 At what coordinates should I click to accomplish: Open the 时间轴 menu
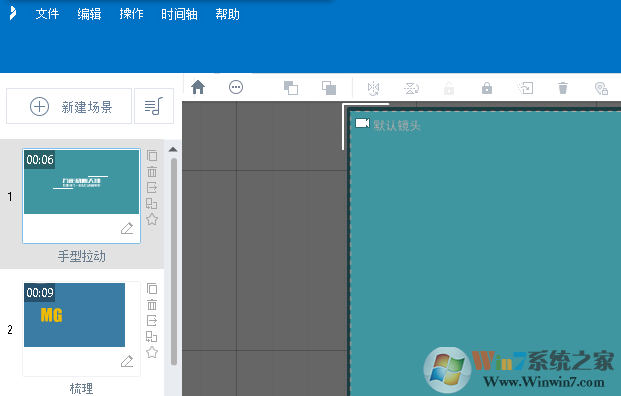click(179, 14)
